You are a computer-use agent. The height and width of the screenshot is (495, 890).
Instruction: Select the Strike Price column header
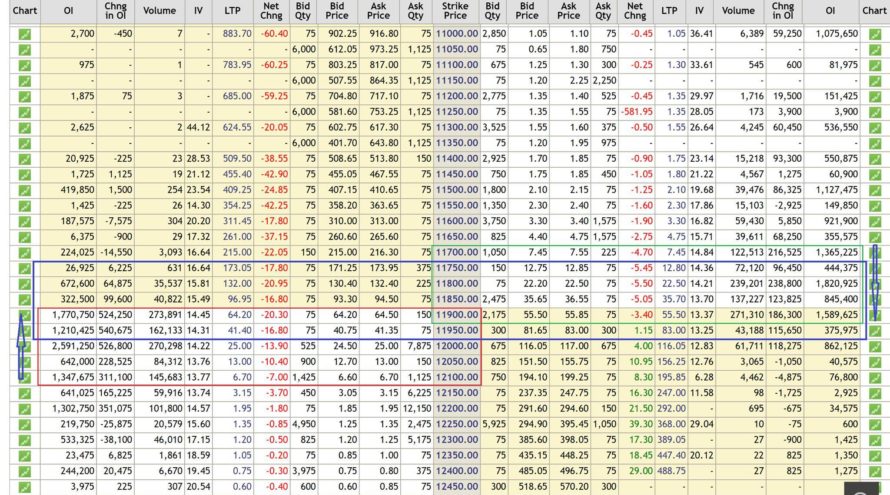coord(455,10)
